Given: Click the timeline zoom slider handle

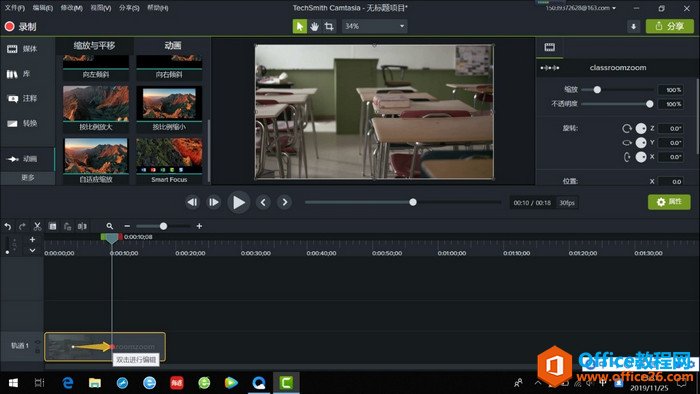Looking at the screenshot, I should click(163, 226).
